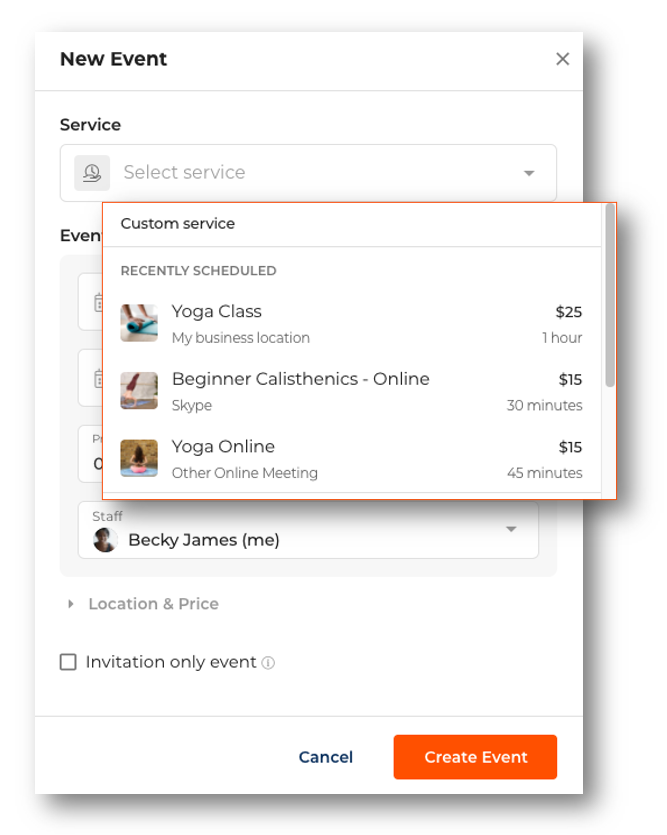Choose Custom service from the list

tap(178, 224)
